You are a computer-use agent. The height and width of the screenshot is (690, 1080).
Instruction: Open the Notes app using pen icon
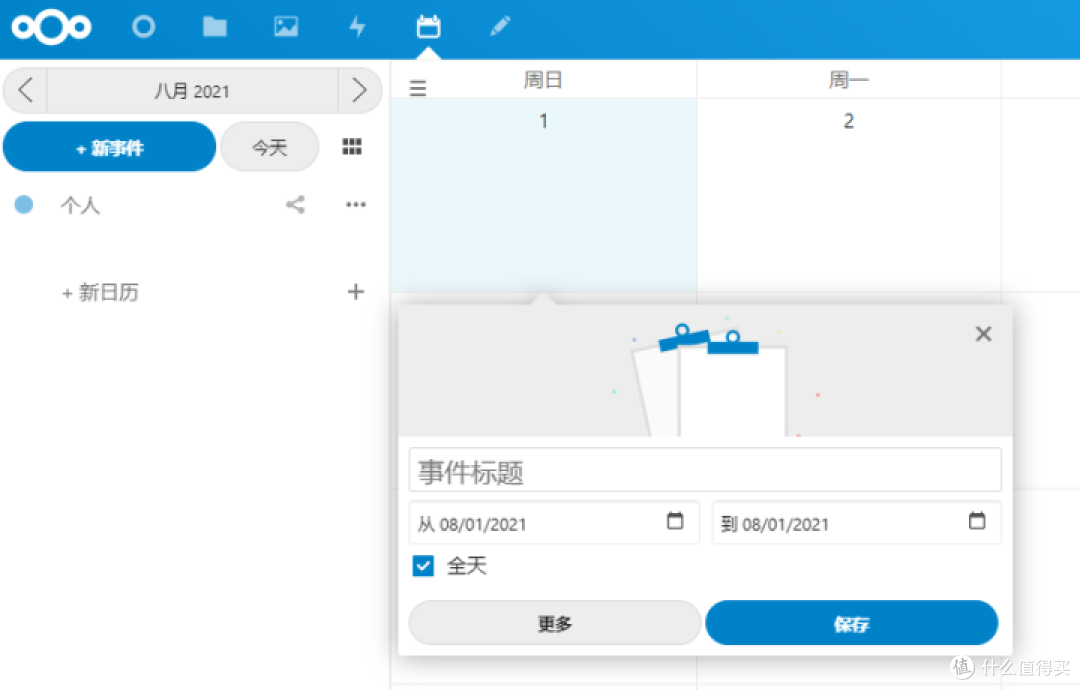click(500, 27)
